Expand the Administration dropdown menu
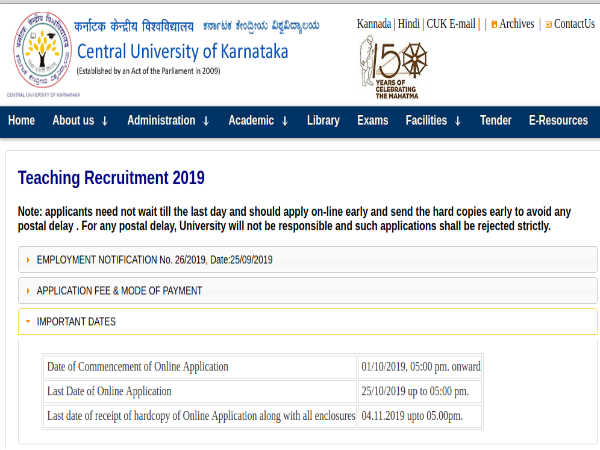Viewport: 600px width, 450px height. 168,121
